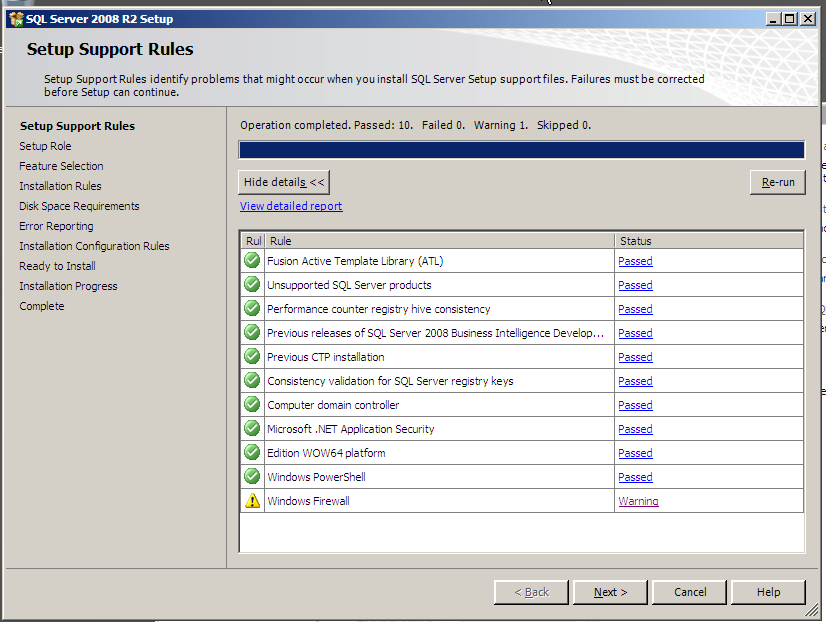The width and height of the screenshot is (826, 622).
Task: Click the completed blue progress bar
Action: (522, 150)
